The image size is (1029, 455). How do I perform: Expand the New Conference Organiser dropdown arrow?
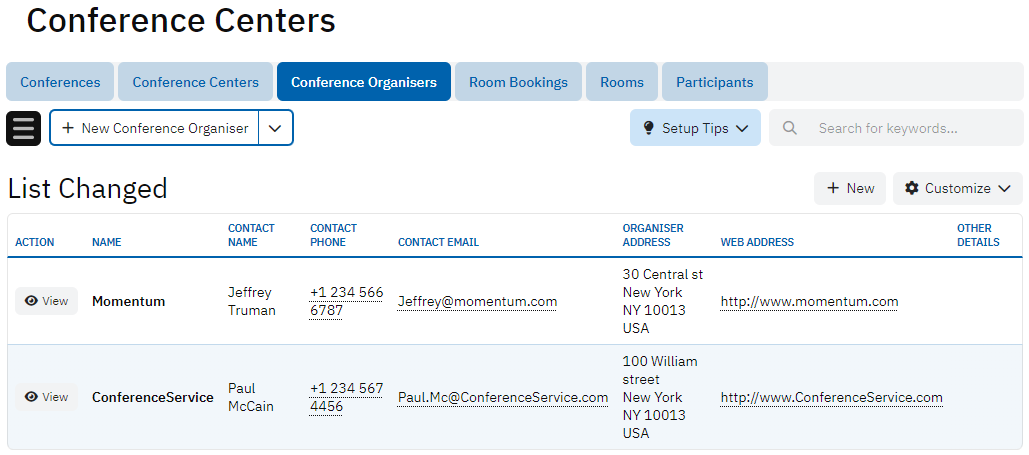click(x=276, y=128)
